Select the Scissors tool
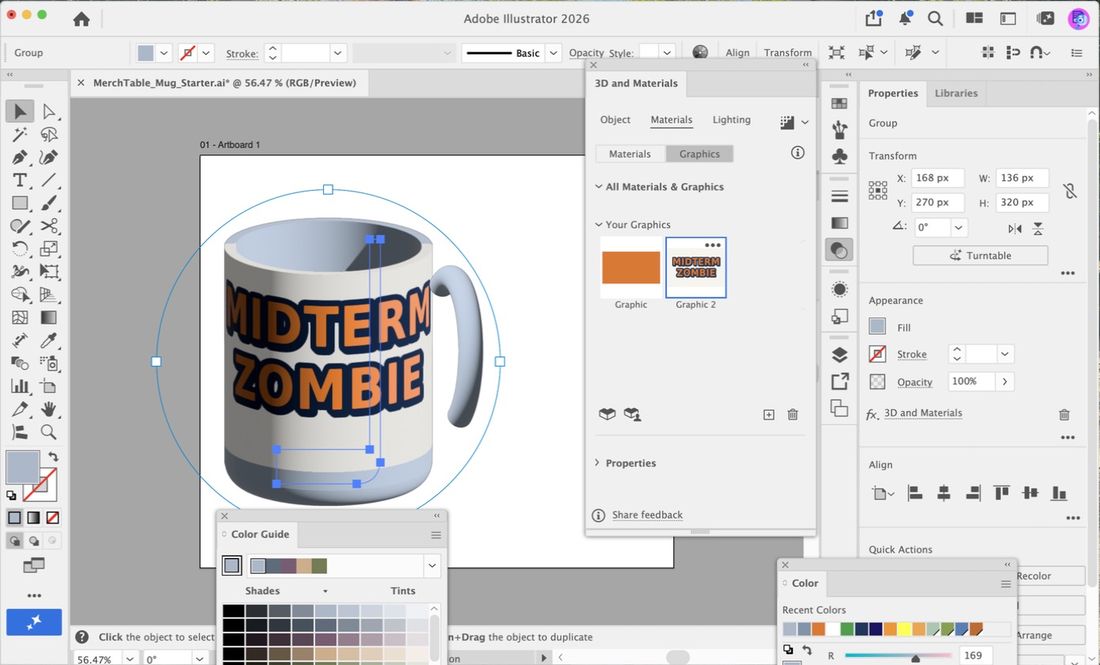Viewport: 1100px width, 665px height. pyautogui.click(x=48, y=226)
